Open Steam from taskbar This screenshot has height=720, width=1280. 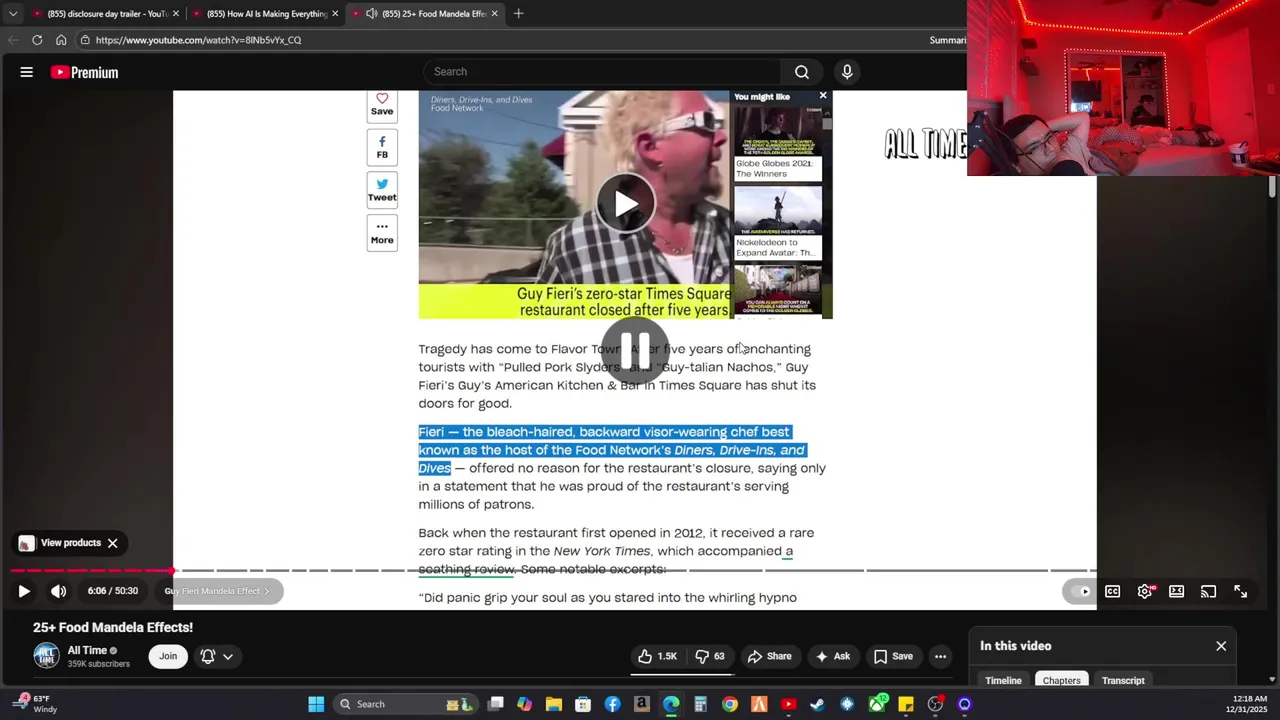(817, 704)
